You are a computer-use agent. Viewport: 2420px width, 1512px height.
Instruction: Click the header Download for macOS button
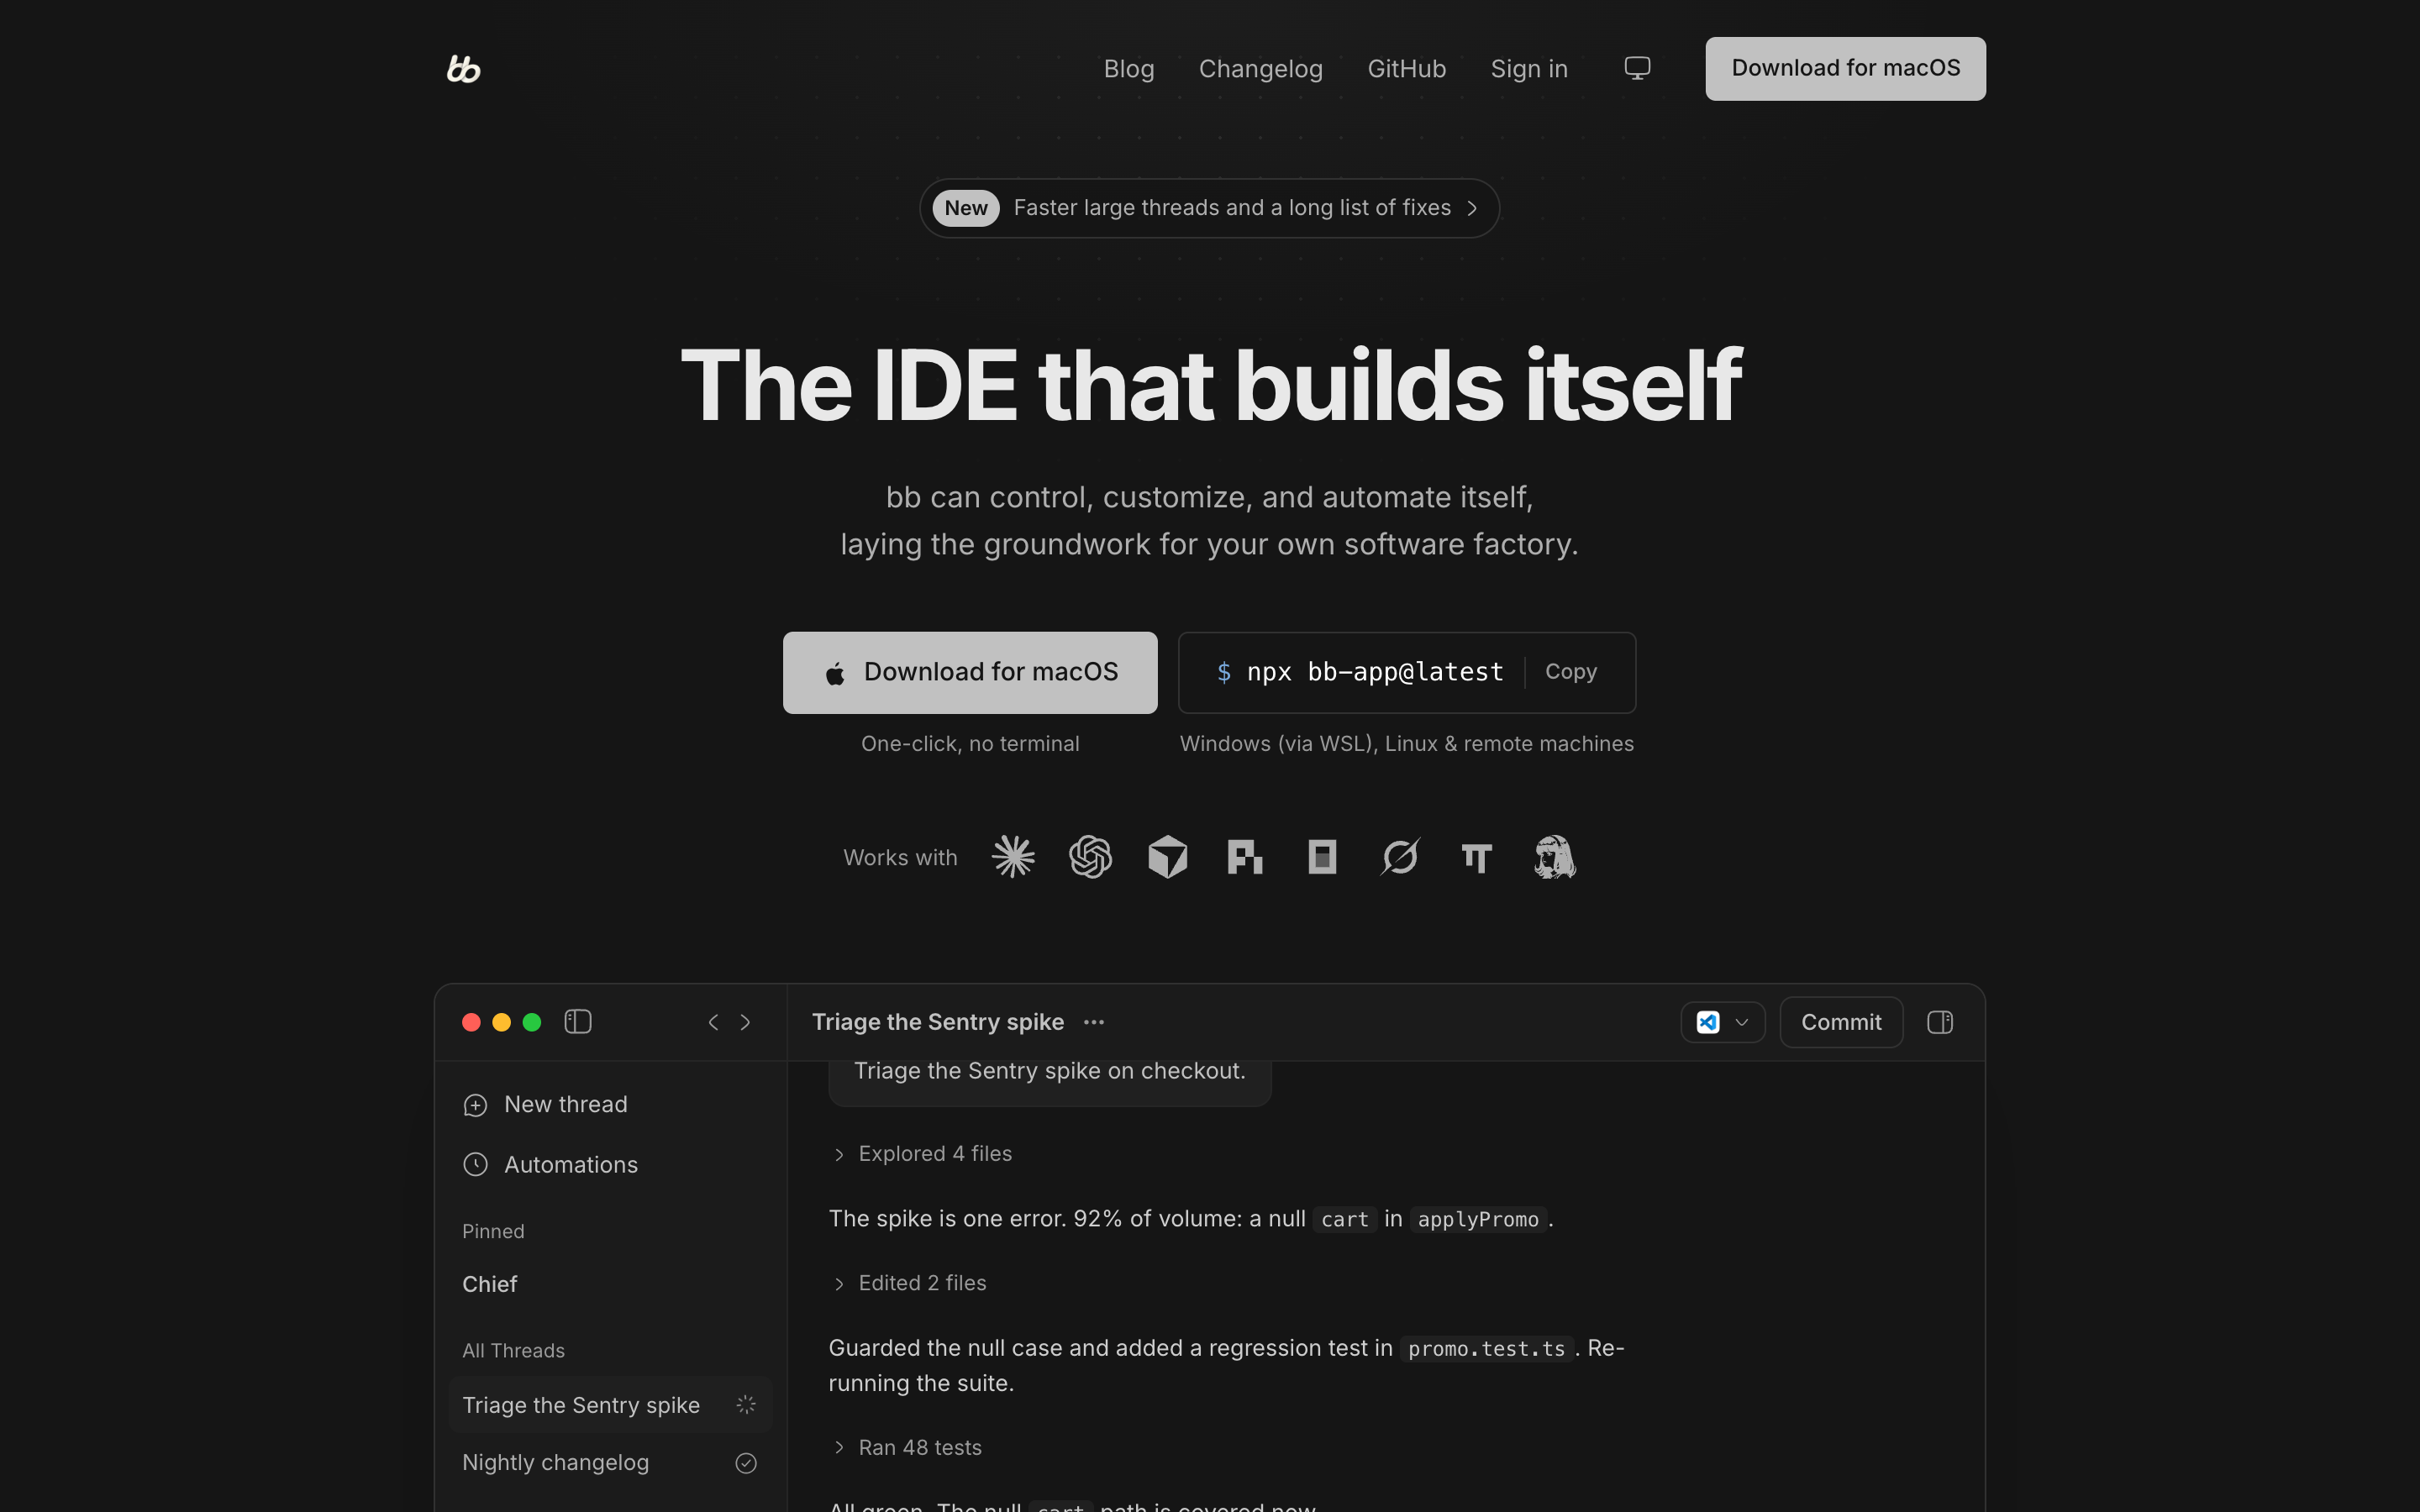point(1846,68)
